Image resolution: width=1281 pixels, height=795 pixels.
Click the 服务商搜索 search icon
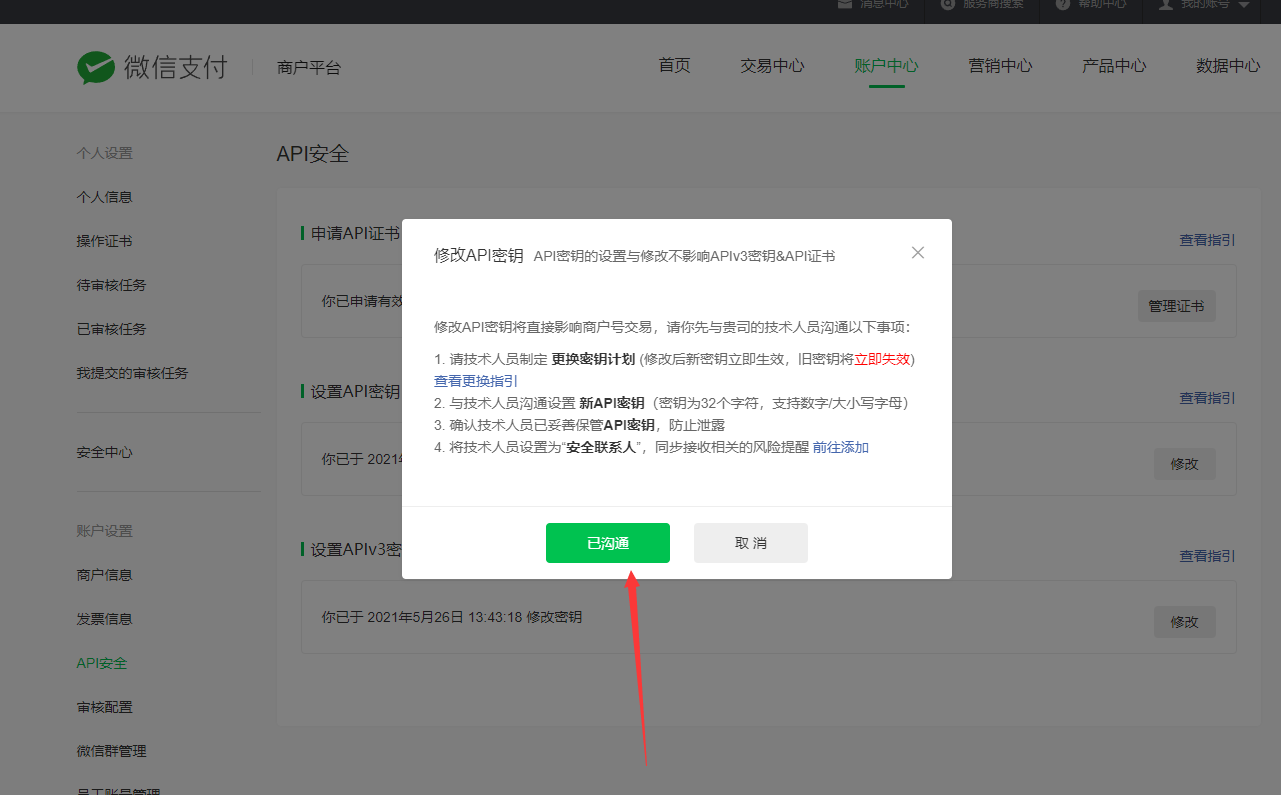pos(948,4)
